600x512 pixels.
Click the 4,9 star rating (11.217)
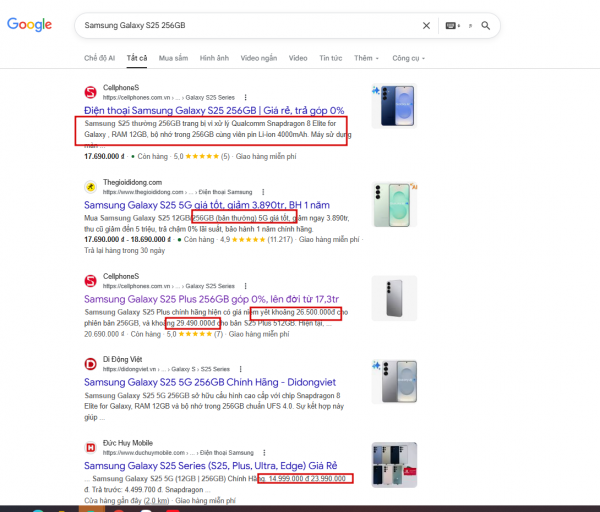[256, 240]
